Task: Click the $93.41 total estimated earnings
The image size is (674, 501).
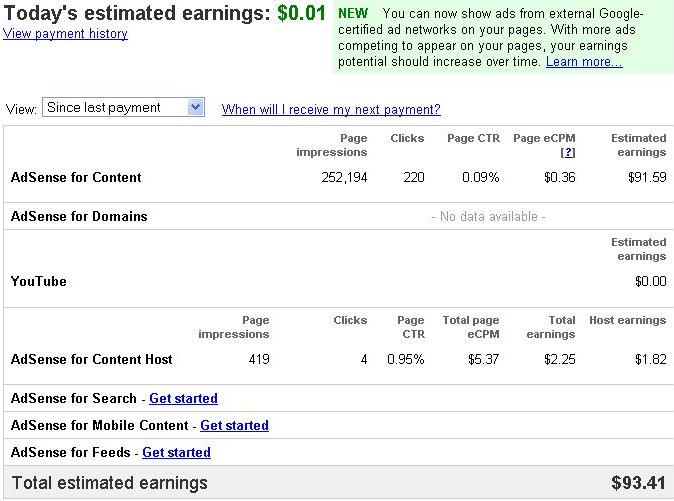Action: [x=638, y=484]
